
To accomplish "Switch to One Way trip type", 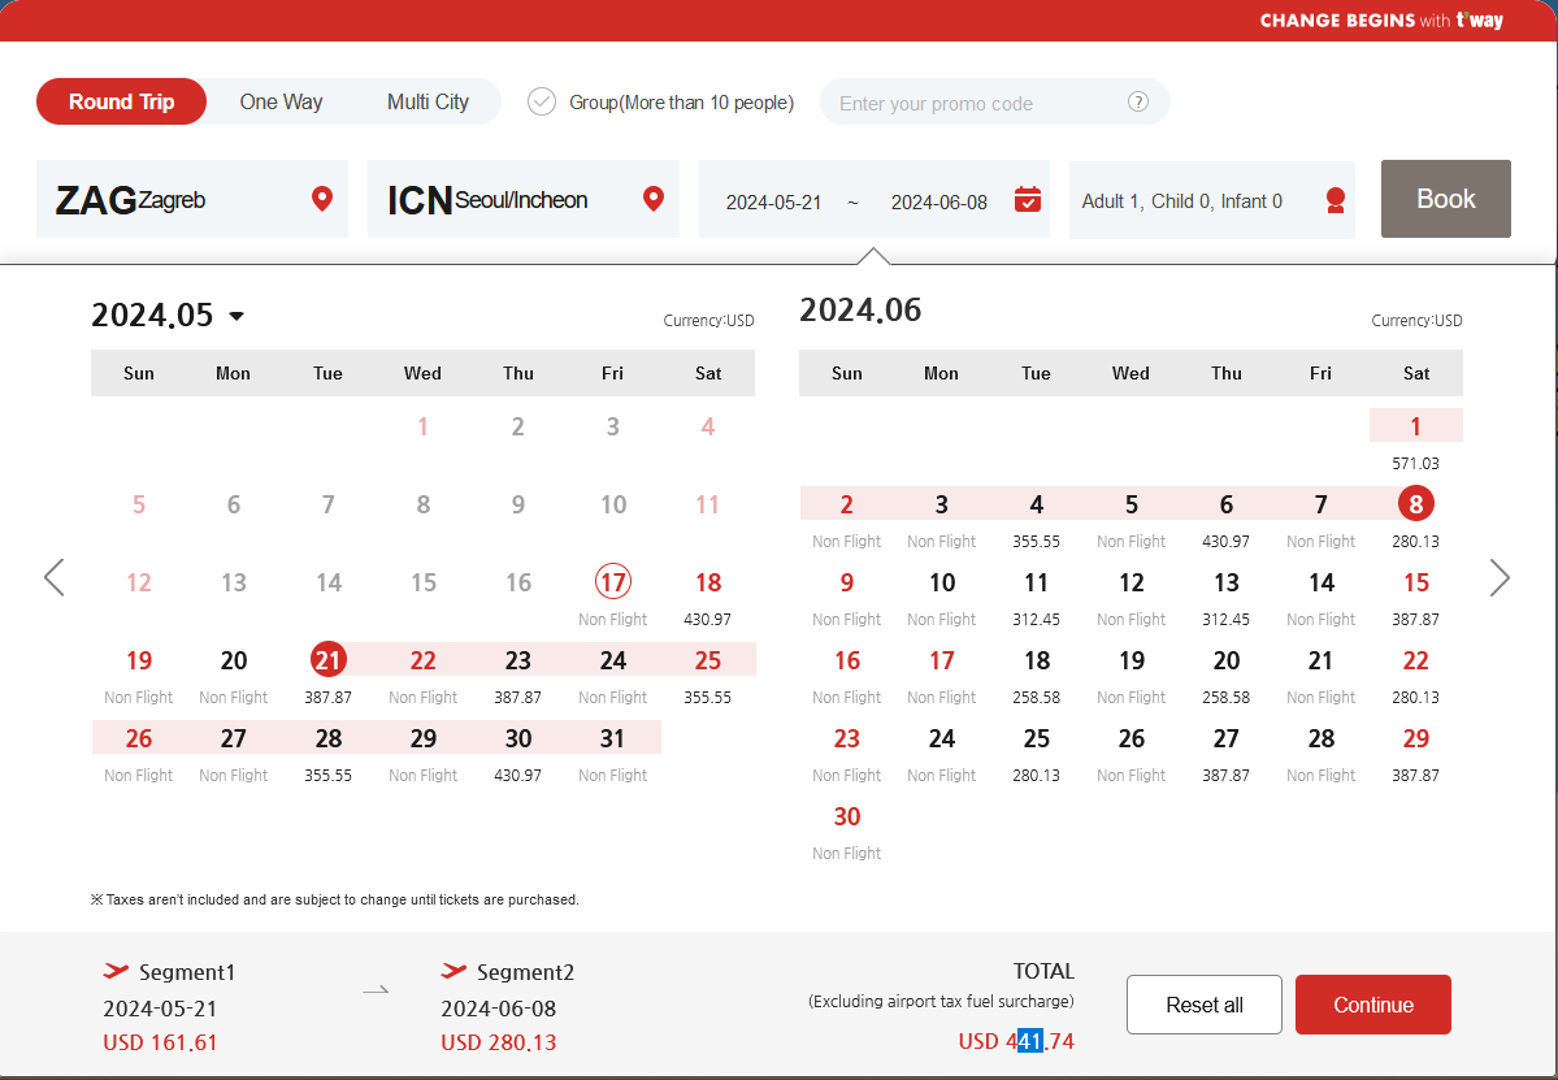I will point(281,102).
